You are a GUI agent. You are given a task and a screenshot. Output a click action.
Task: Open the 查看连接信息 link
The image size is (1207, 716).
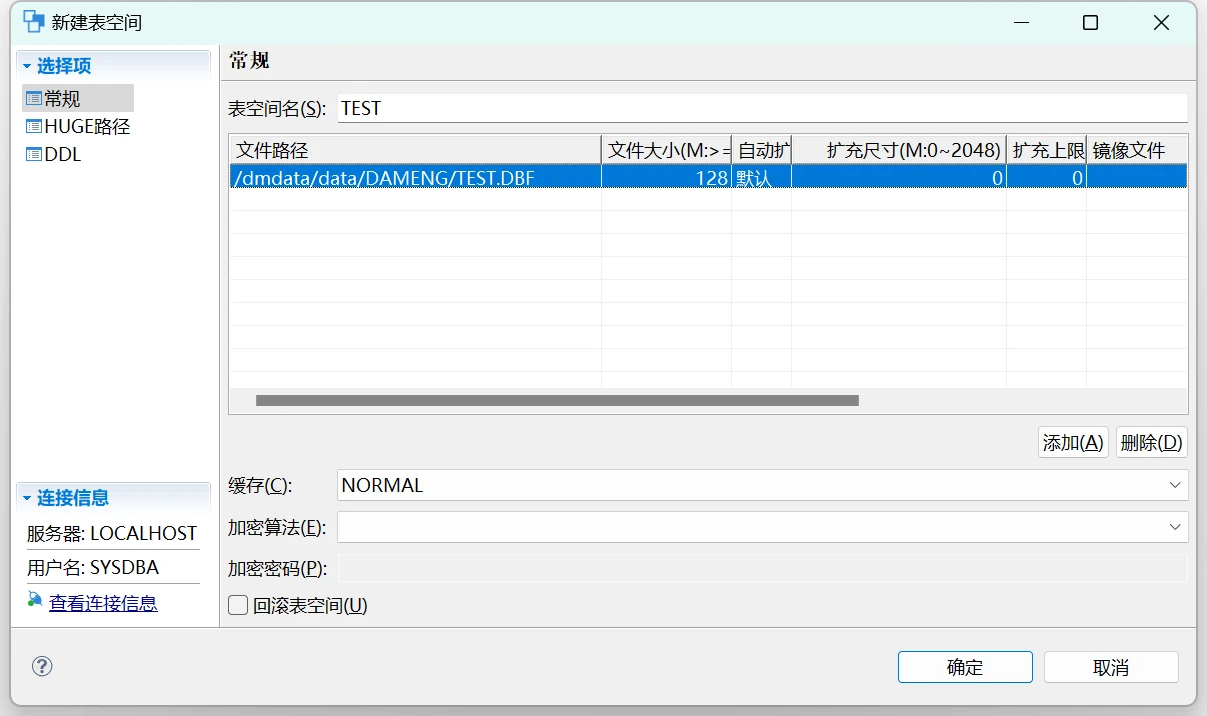click(x=103, y=603)
